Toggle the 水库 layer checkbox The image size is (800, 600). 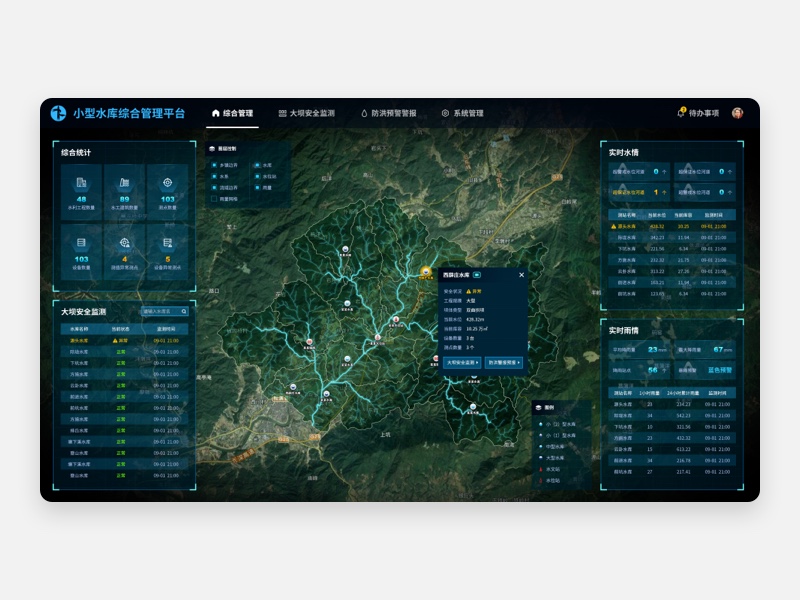pyautogui.click(x=257, y=165)
